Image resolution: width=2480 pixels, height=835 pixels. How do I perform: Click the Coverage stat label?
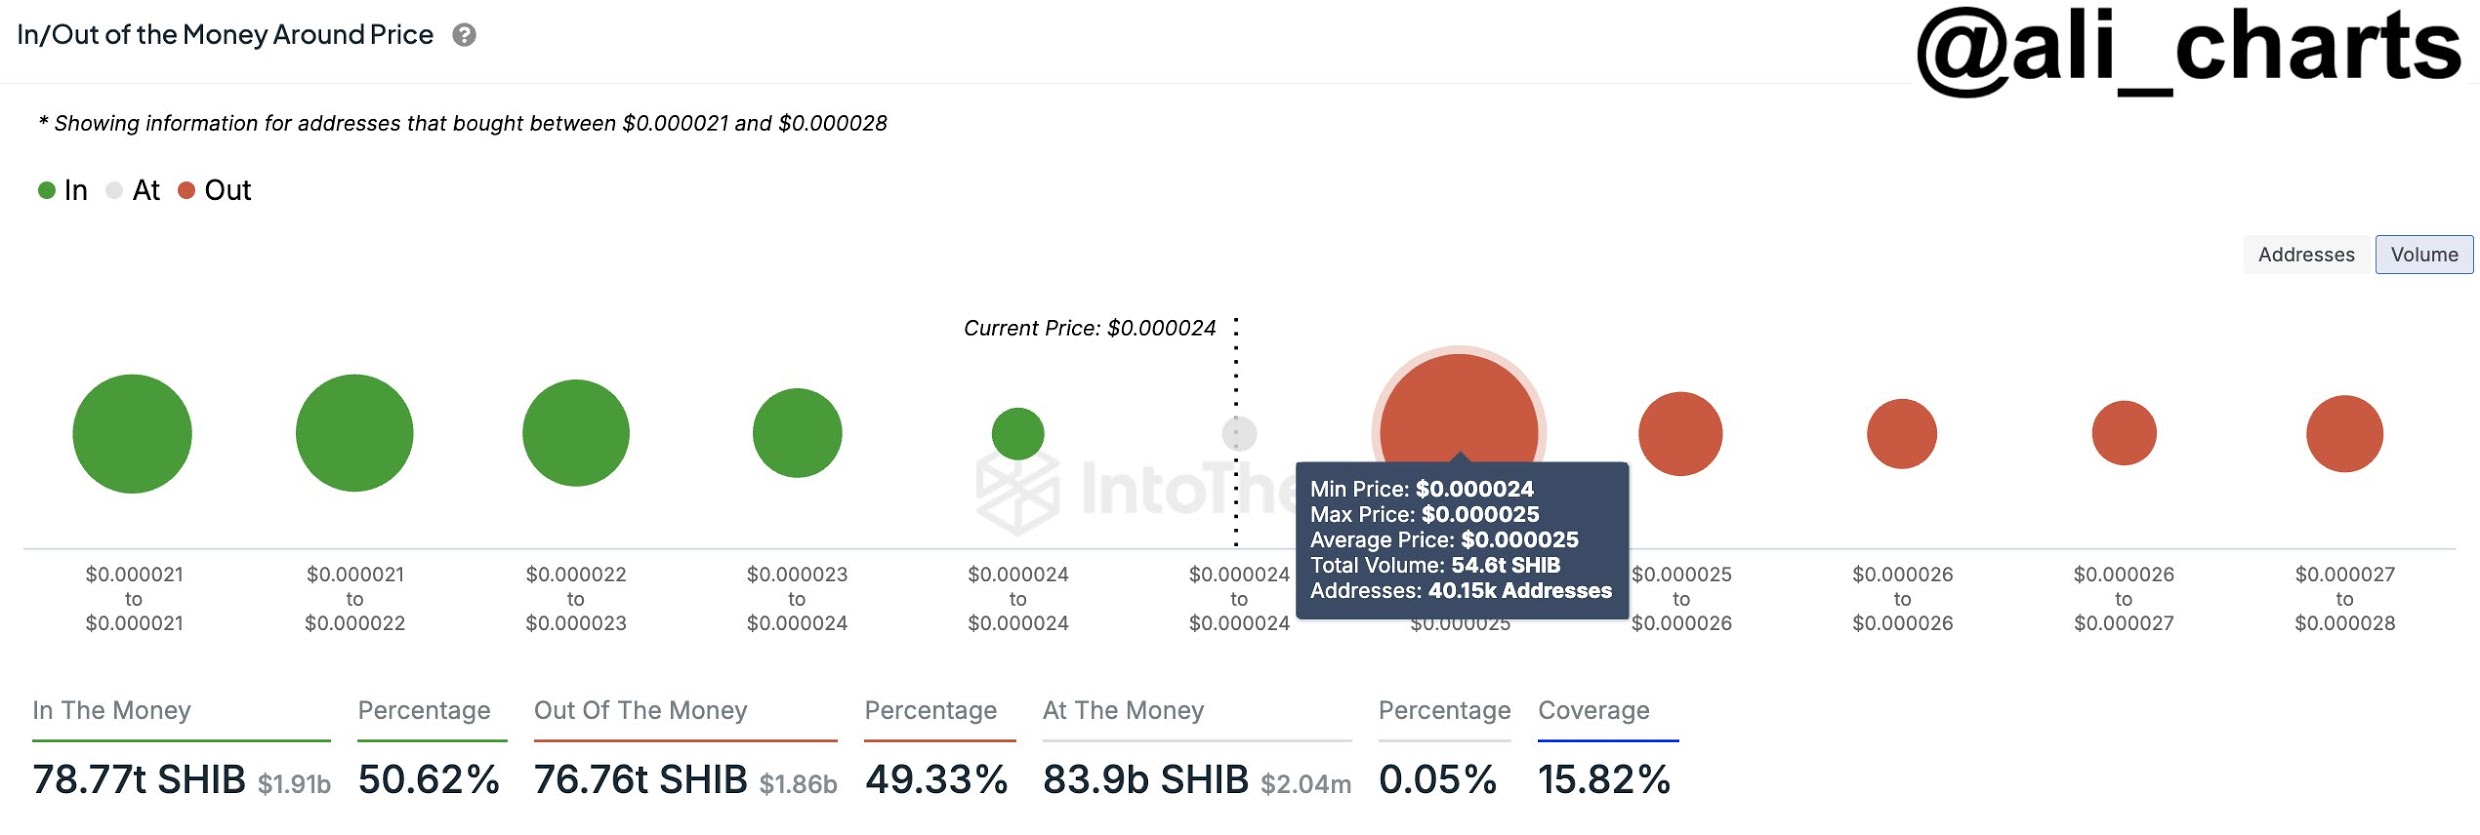click(1593, 710)
